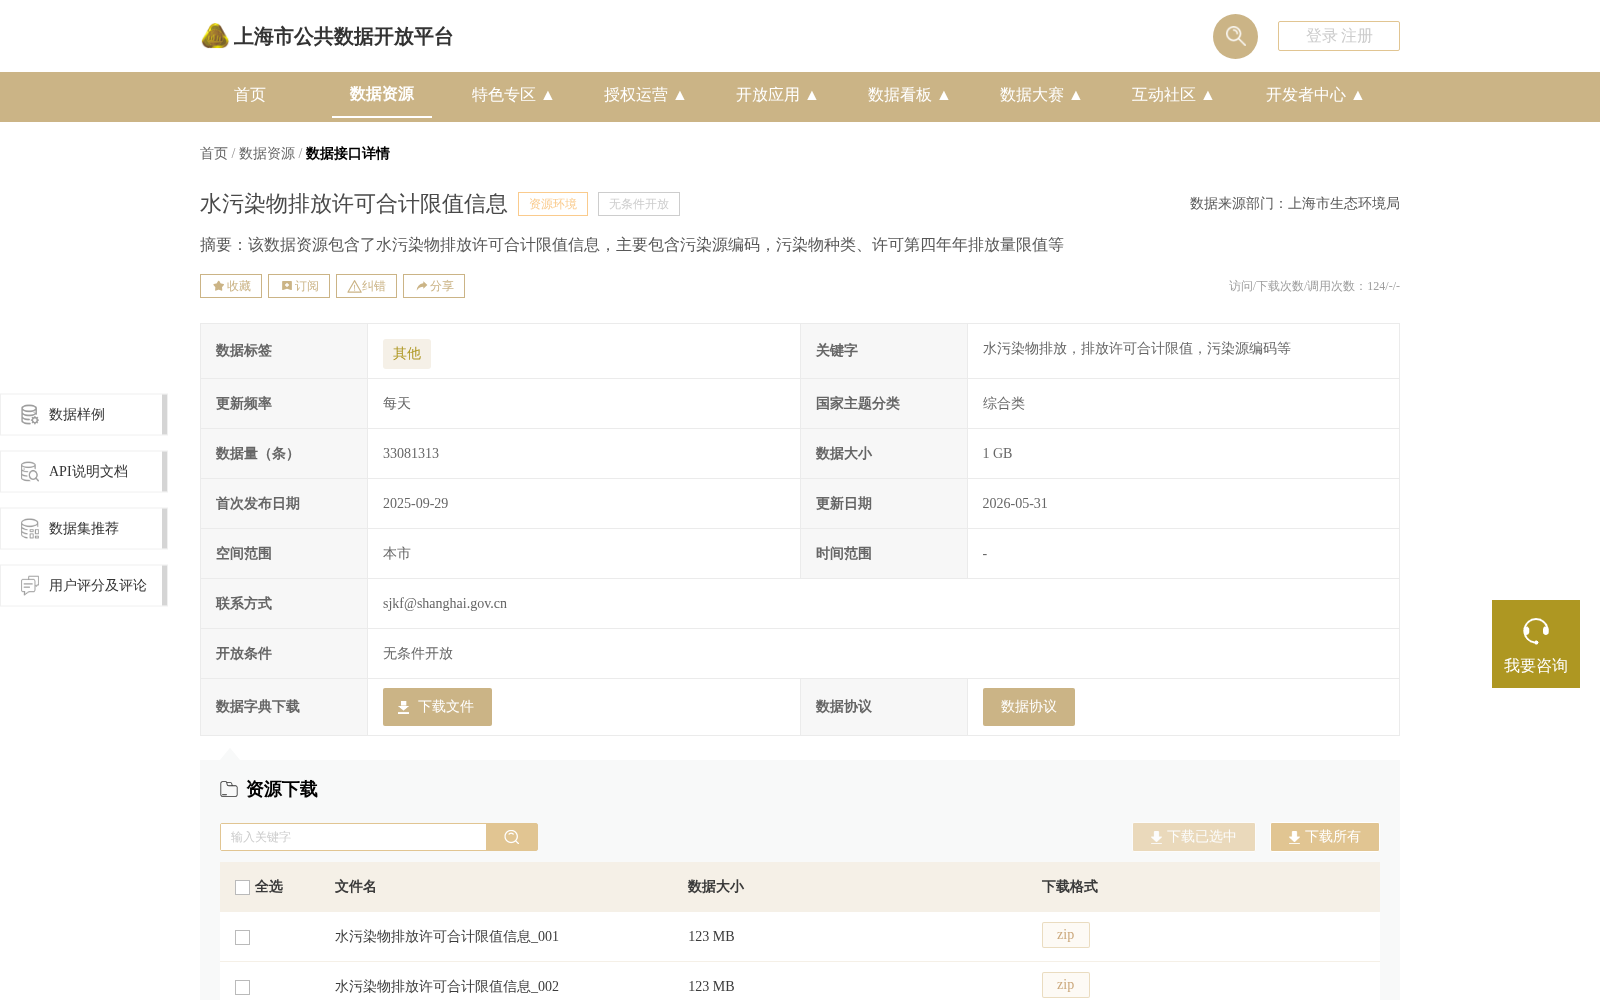This screenshot has width=1600, height=1000.
Task: Select checkbox for file _001
Action: pos(242,937)
